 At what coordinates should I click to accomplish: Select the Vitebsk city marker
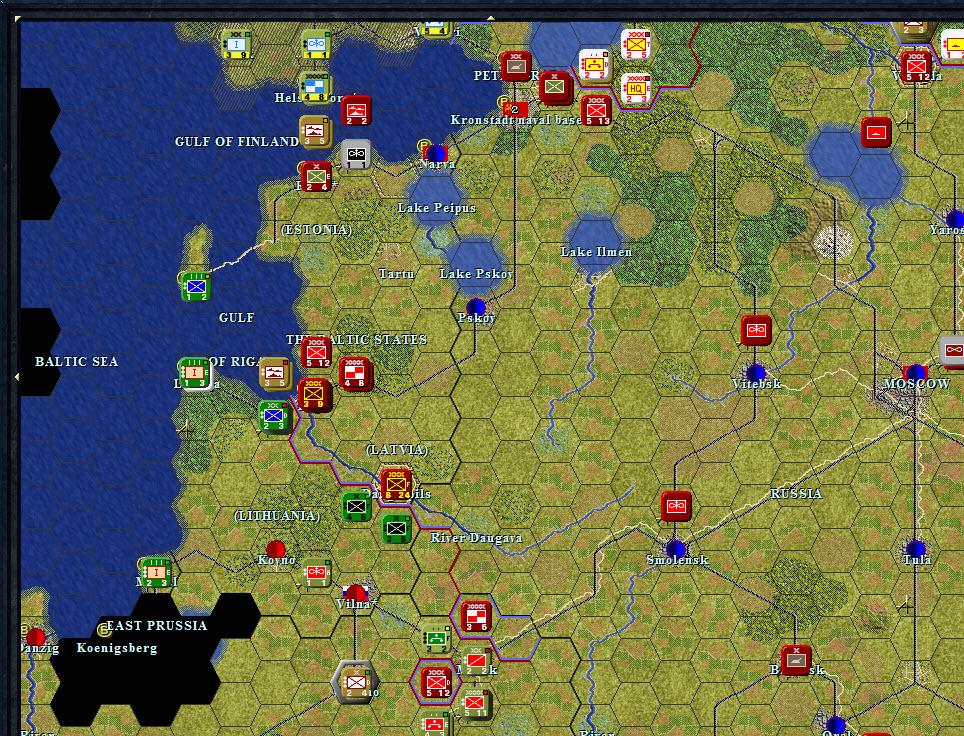756,373
